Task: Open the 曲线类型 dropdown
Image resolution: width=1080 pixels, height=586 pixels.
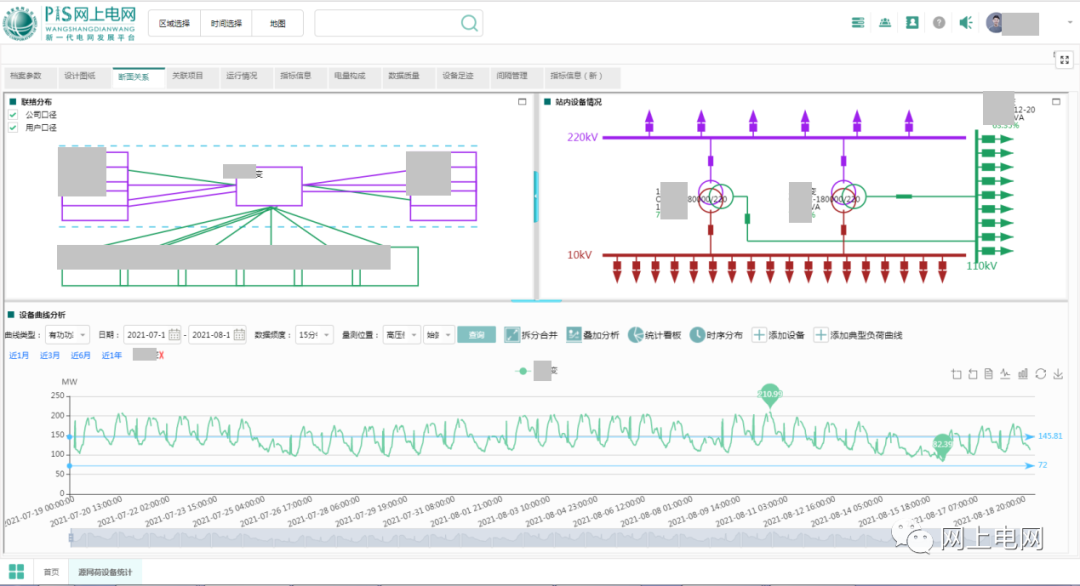Action: [67, 335]
